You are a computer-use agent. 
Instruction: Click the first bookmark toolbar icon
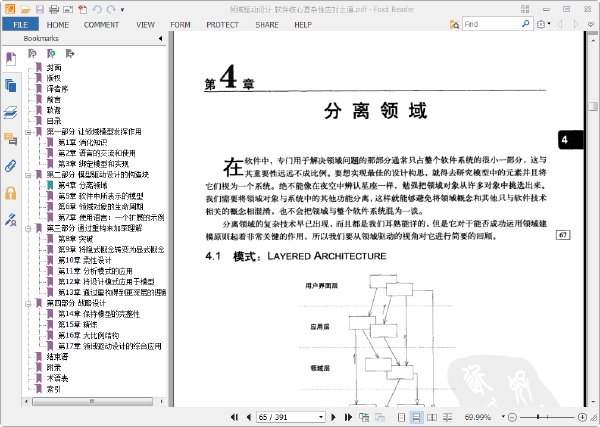pyautogui.click(x=32, y=54)
